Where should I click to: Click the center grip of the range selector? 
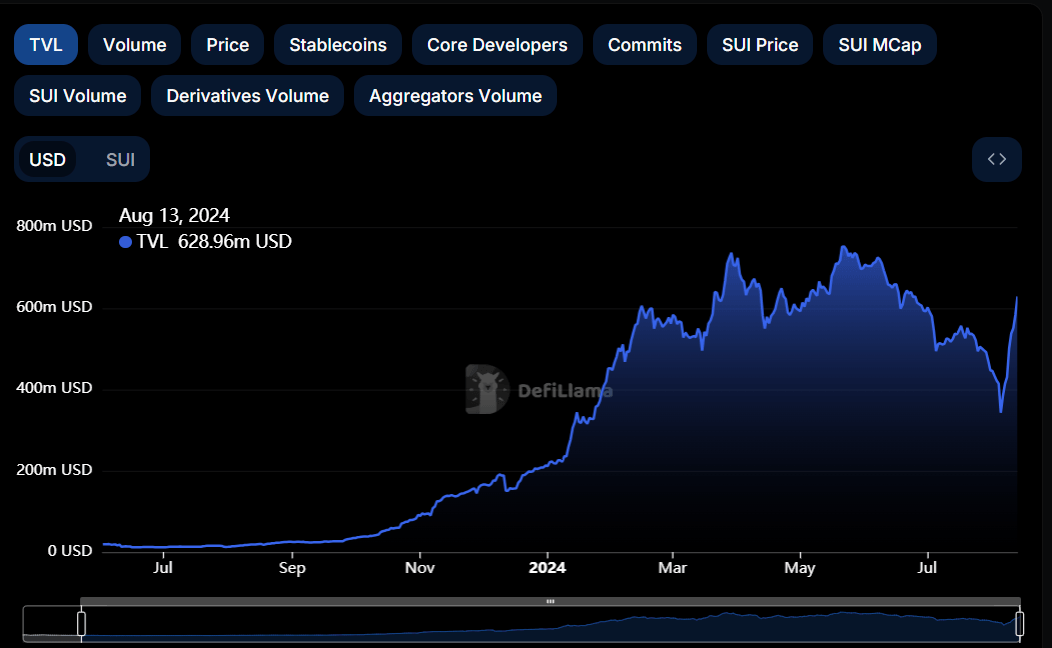click(551, 601)
